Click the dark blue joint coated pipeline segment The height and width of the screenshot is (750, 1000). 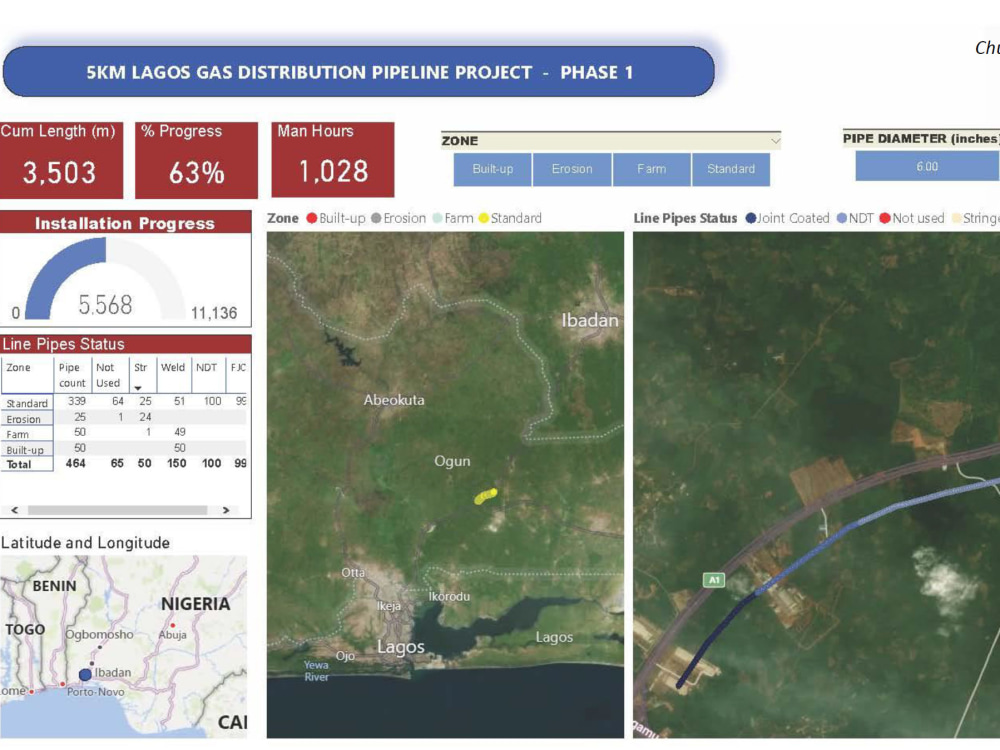(716, 642)
